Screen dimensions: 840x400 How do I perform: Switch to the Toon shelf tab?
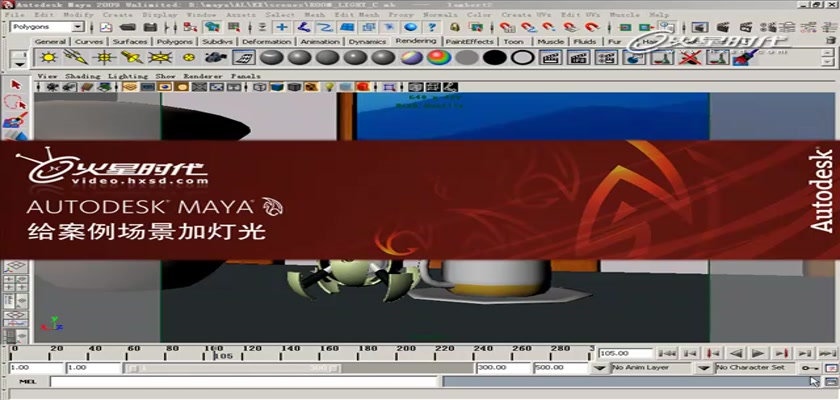coord(513,41)
